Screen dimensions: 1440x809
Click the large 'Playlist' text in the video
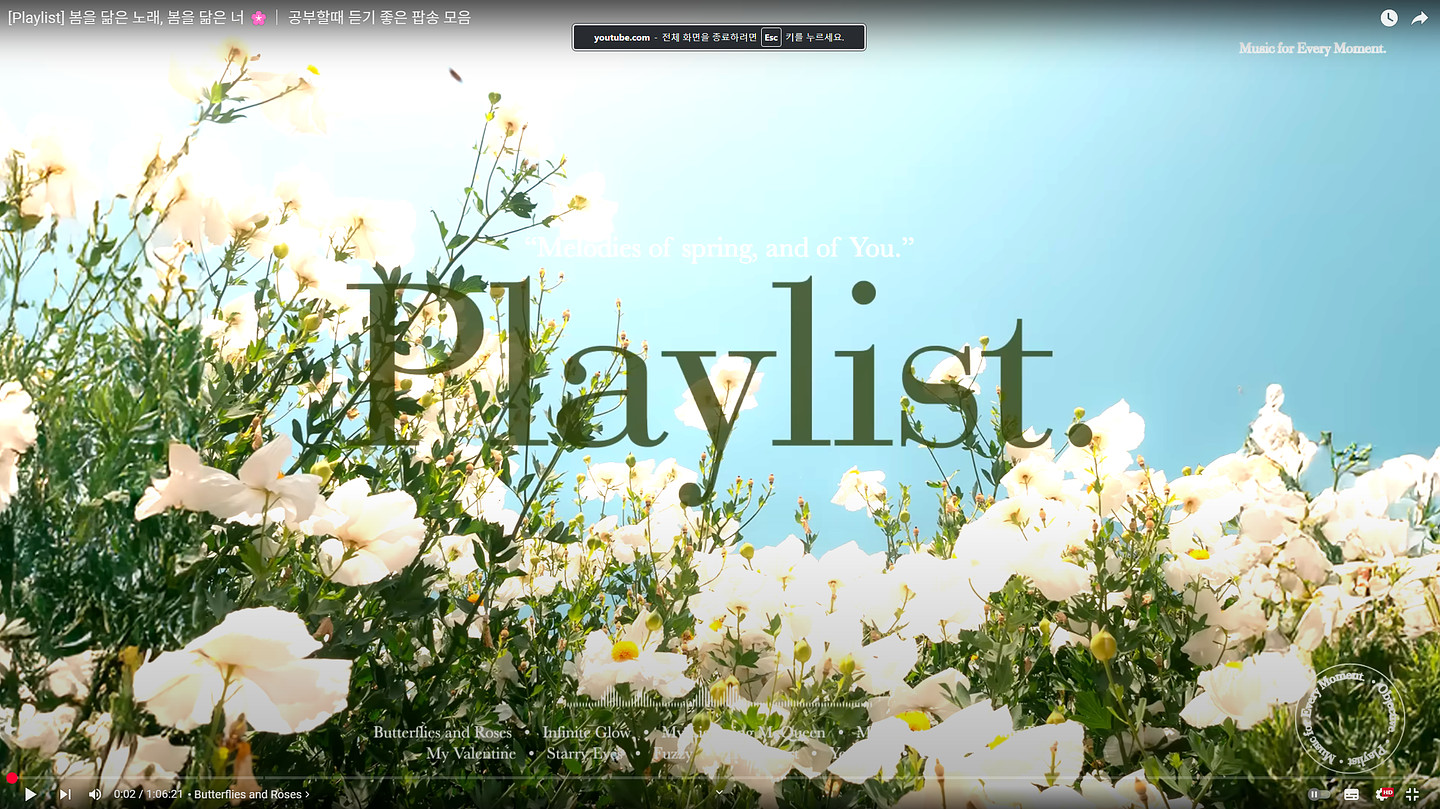tap(698, 370)
